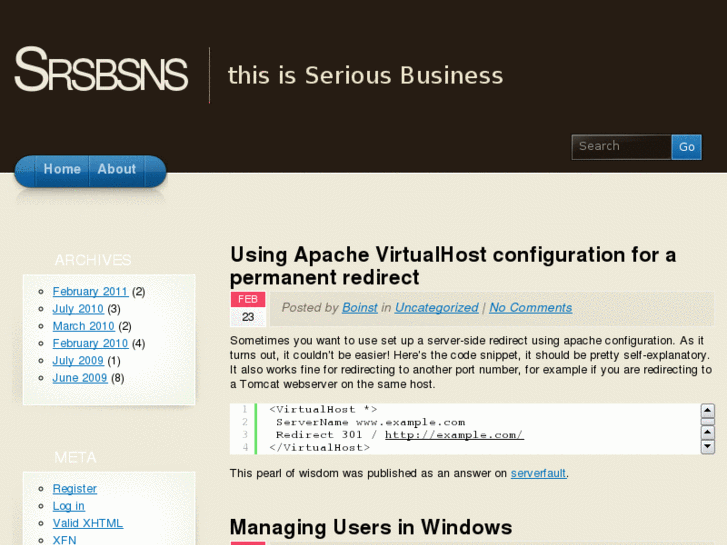Focus the Search input field
This screenshot has height=545, width=727.
click(x=620, y=147)
